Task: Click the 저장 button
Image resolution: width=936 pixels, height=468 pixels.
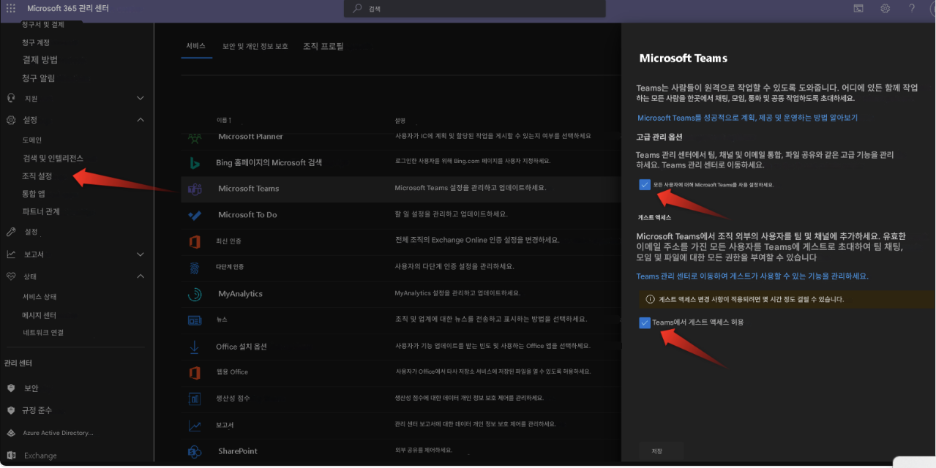Action: click(x=657, y=451)
